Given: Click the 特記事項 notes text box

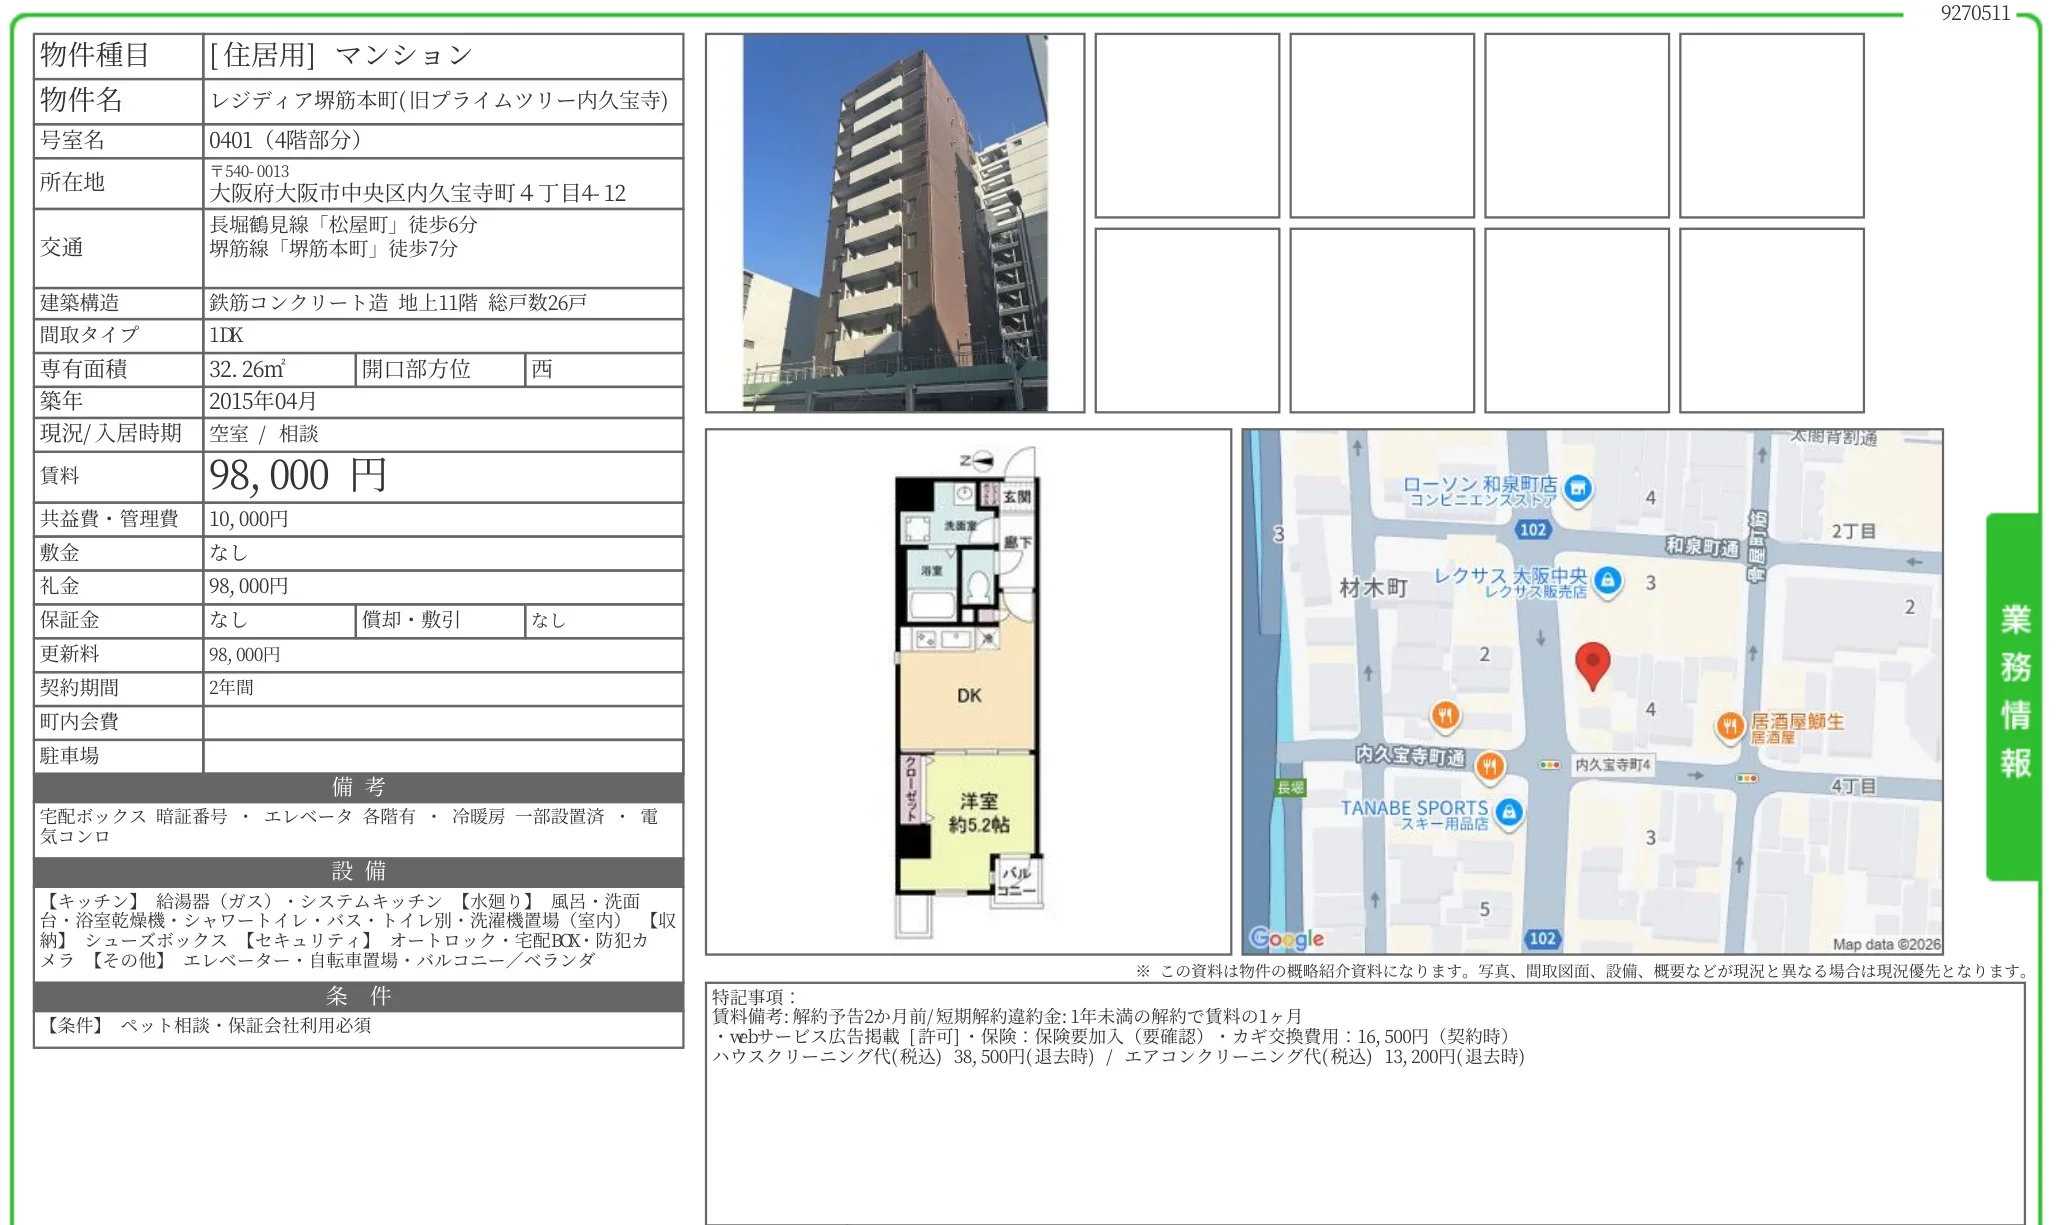Looking at the screenshot, I should pos(1364,1100).
